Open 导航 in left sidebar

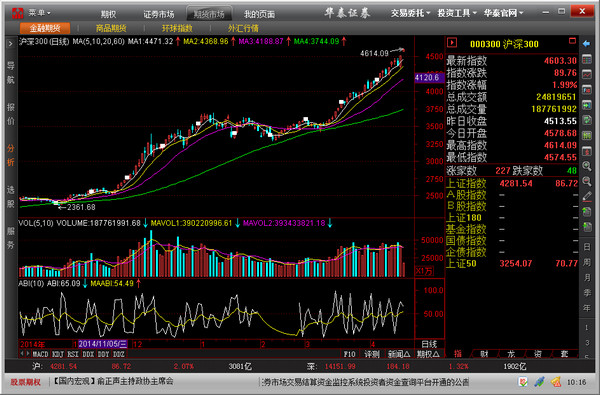10,73
